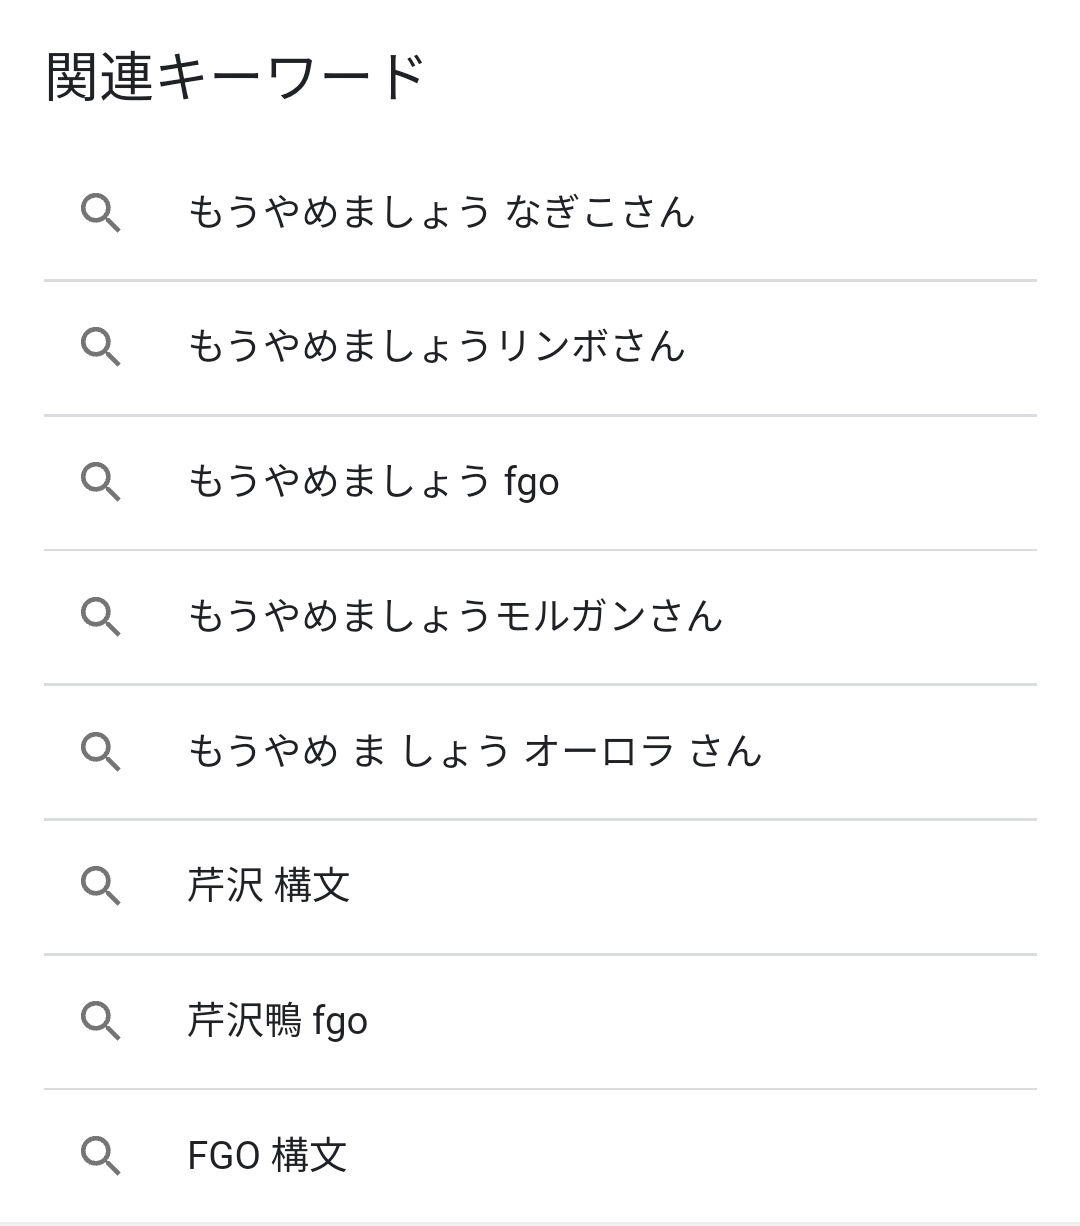Click blank space right of 芹沢鴨 fgo row
This screenshot has height=1226, width=1080.
point(700,1021)
